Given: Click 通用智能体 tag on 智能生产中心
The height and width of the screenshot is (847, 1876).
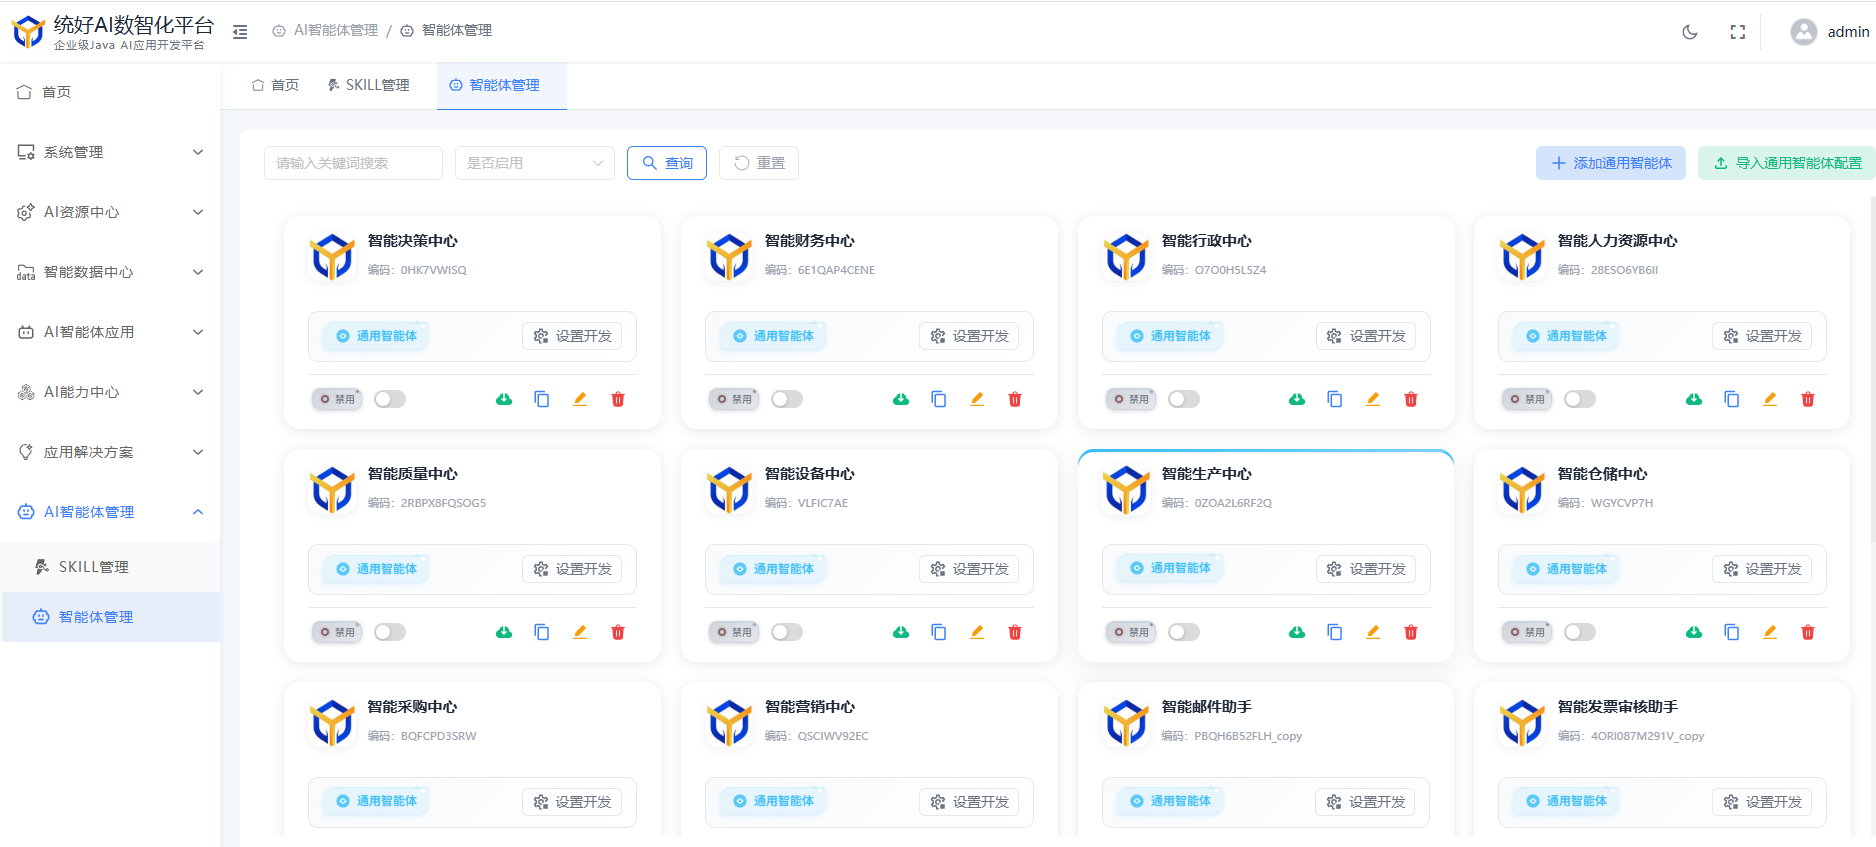Looking at the screenshot, I should click(1171, 568).
